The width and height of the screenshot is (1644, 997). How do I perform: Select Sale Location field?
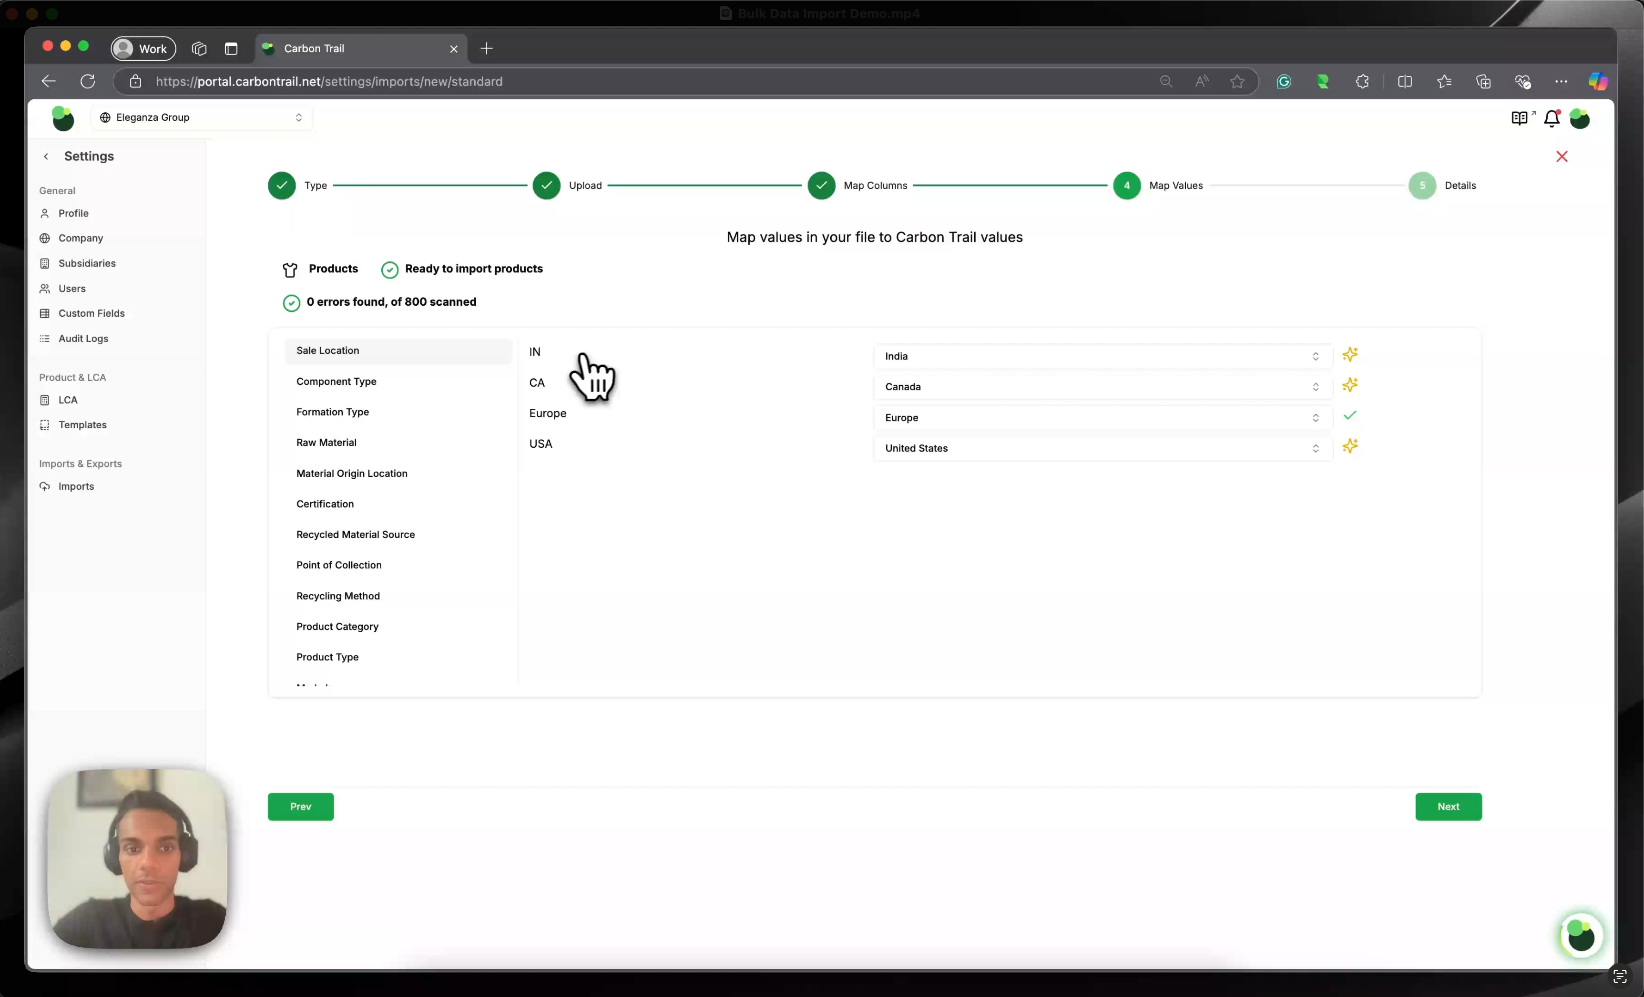click(x=398, y=351)
